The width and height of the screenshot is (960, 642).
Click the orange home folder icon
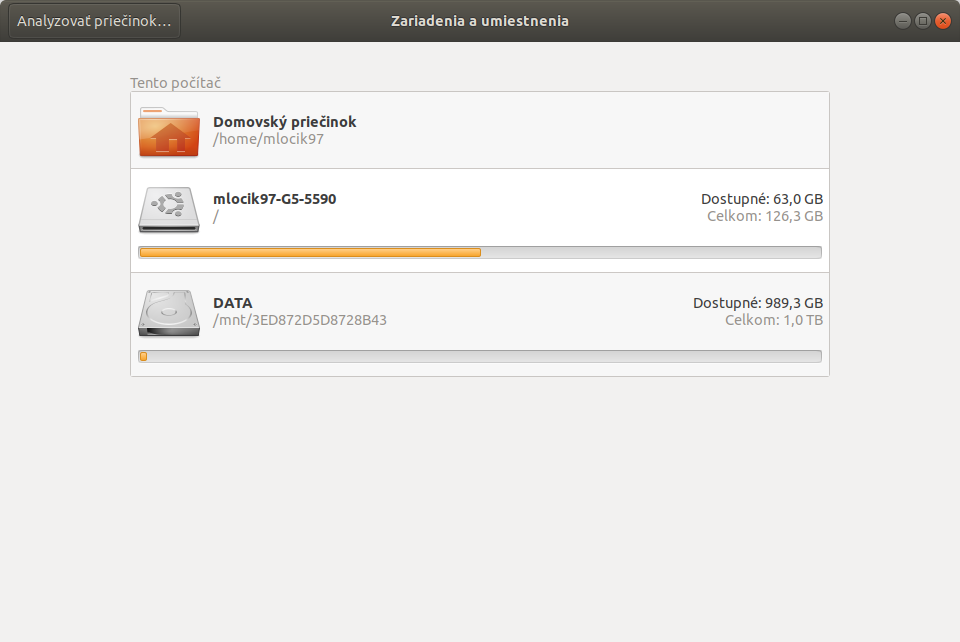(x=169, y=132)
